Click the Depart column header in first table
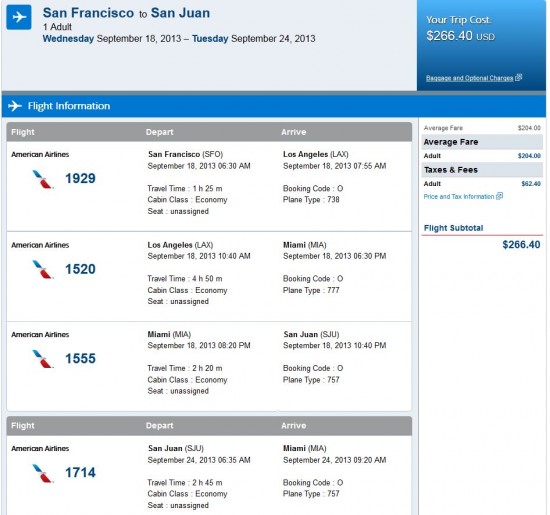This screenshot has width=550, height=515. pyautogui.click(x=160, y=132)
